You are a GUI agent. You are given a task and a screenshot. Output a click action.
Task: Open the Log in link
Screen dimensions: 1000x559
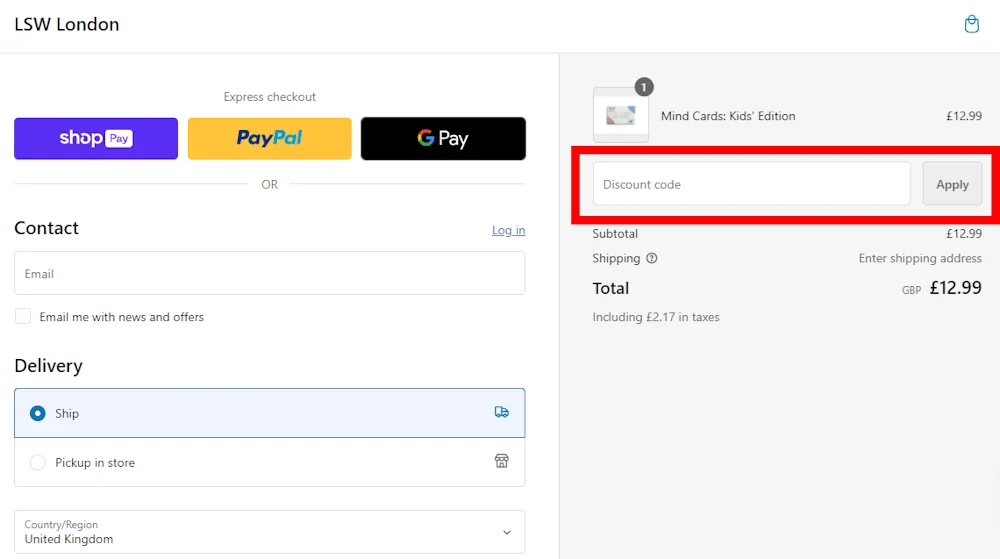tap(508, 230)
